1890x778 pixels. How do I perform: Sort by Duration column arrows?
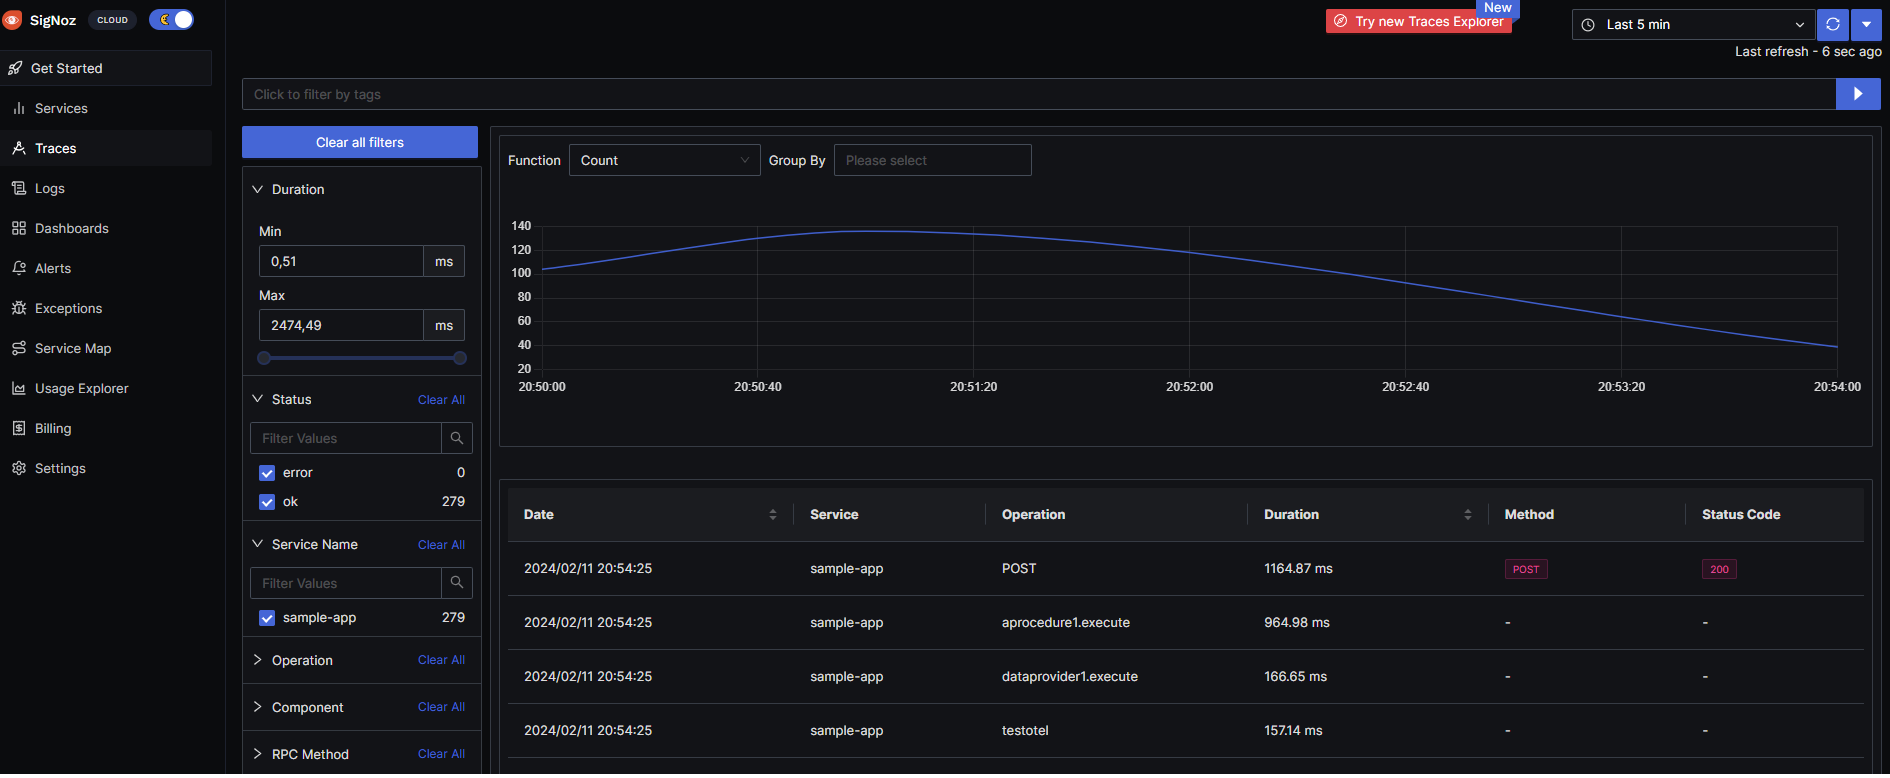[1468, 515]
